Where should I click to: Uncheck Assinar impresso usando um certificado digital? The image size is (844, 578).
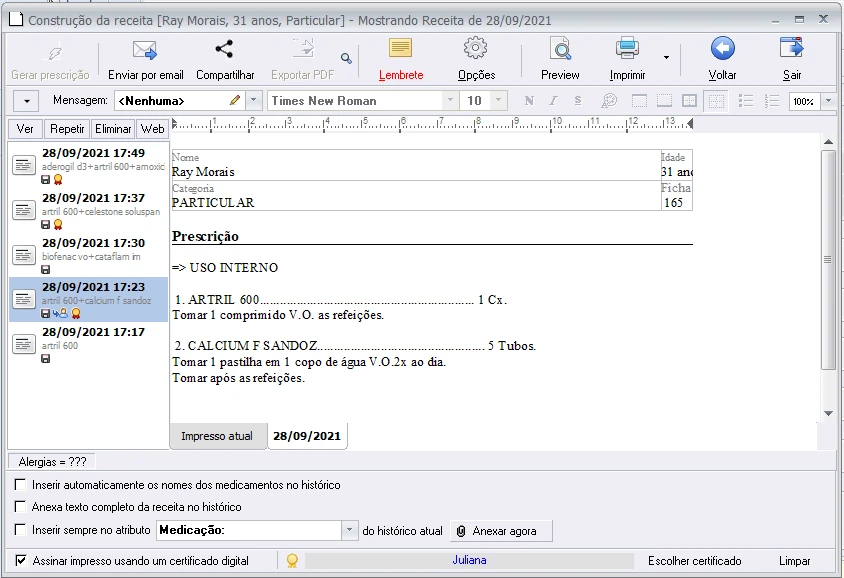(x=20, y=561)
